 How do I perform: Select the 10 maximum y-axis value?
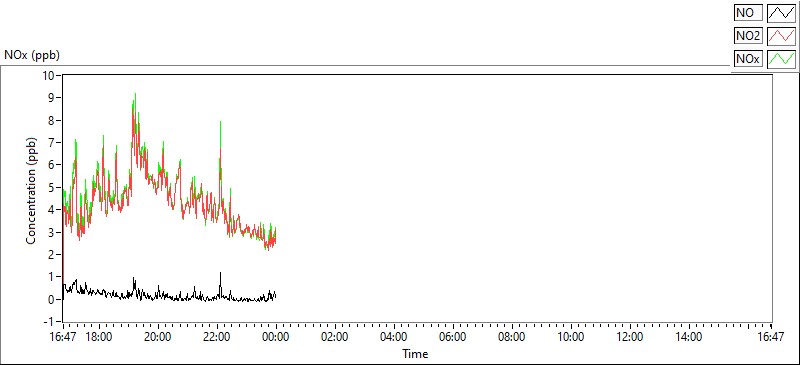click(x=48, y=75)
